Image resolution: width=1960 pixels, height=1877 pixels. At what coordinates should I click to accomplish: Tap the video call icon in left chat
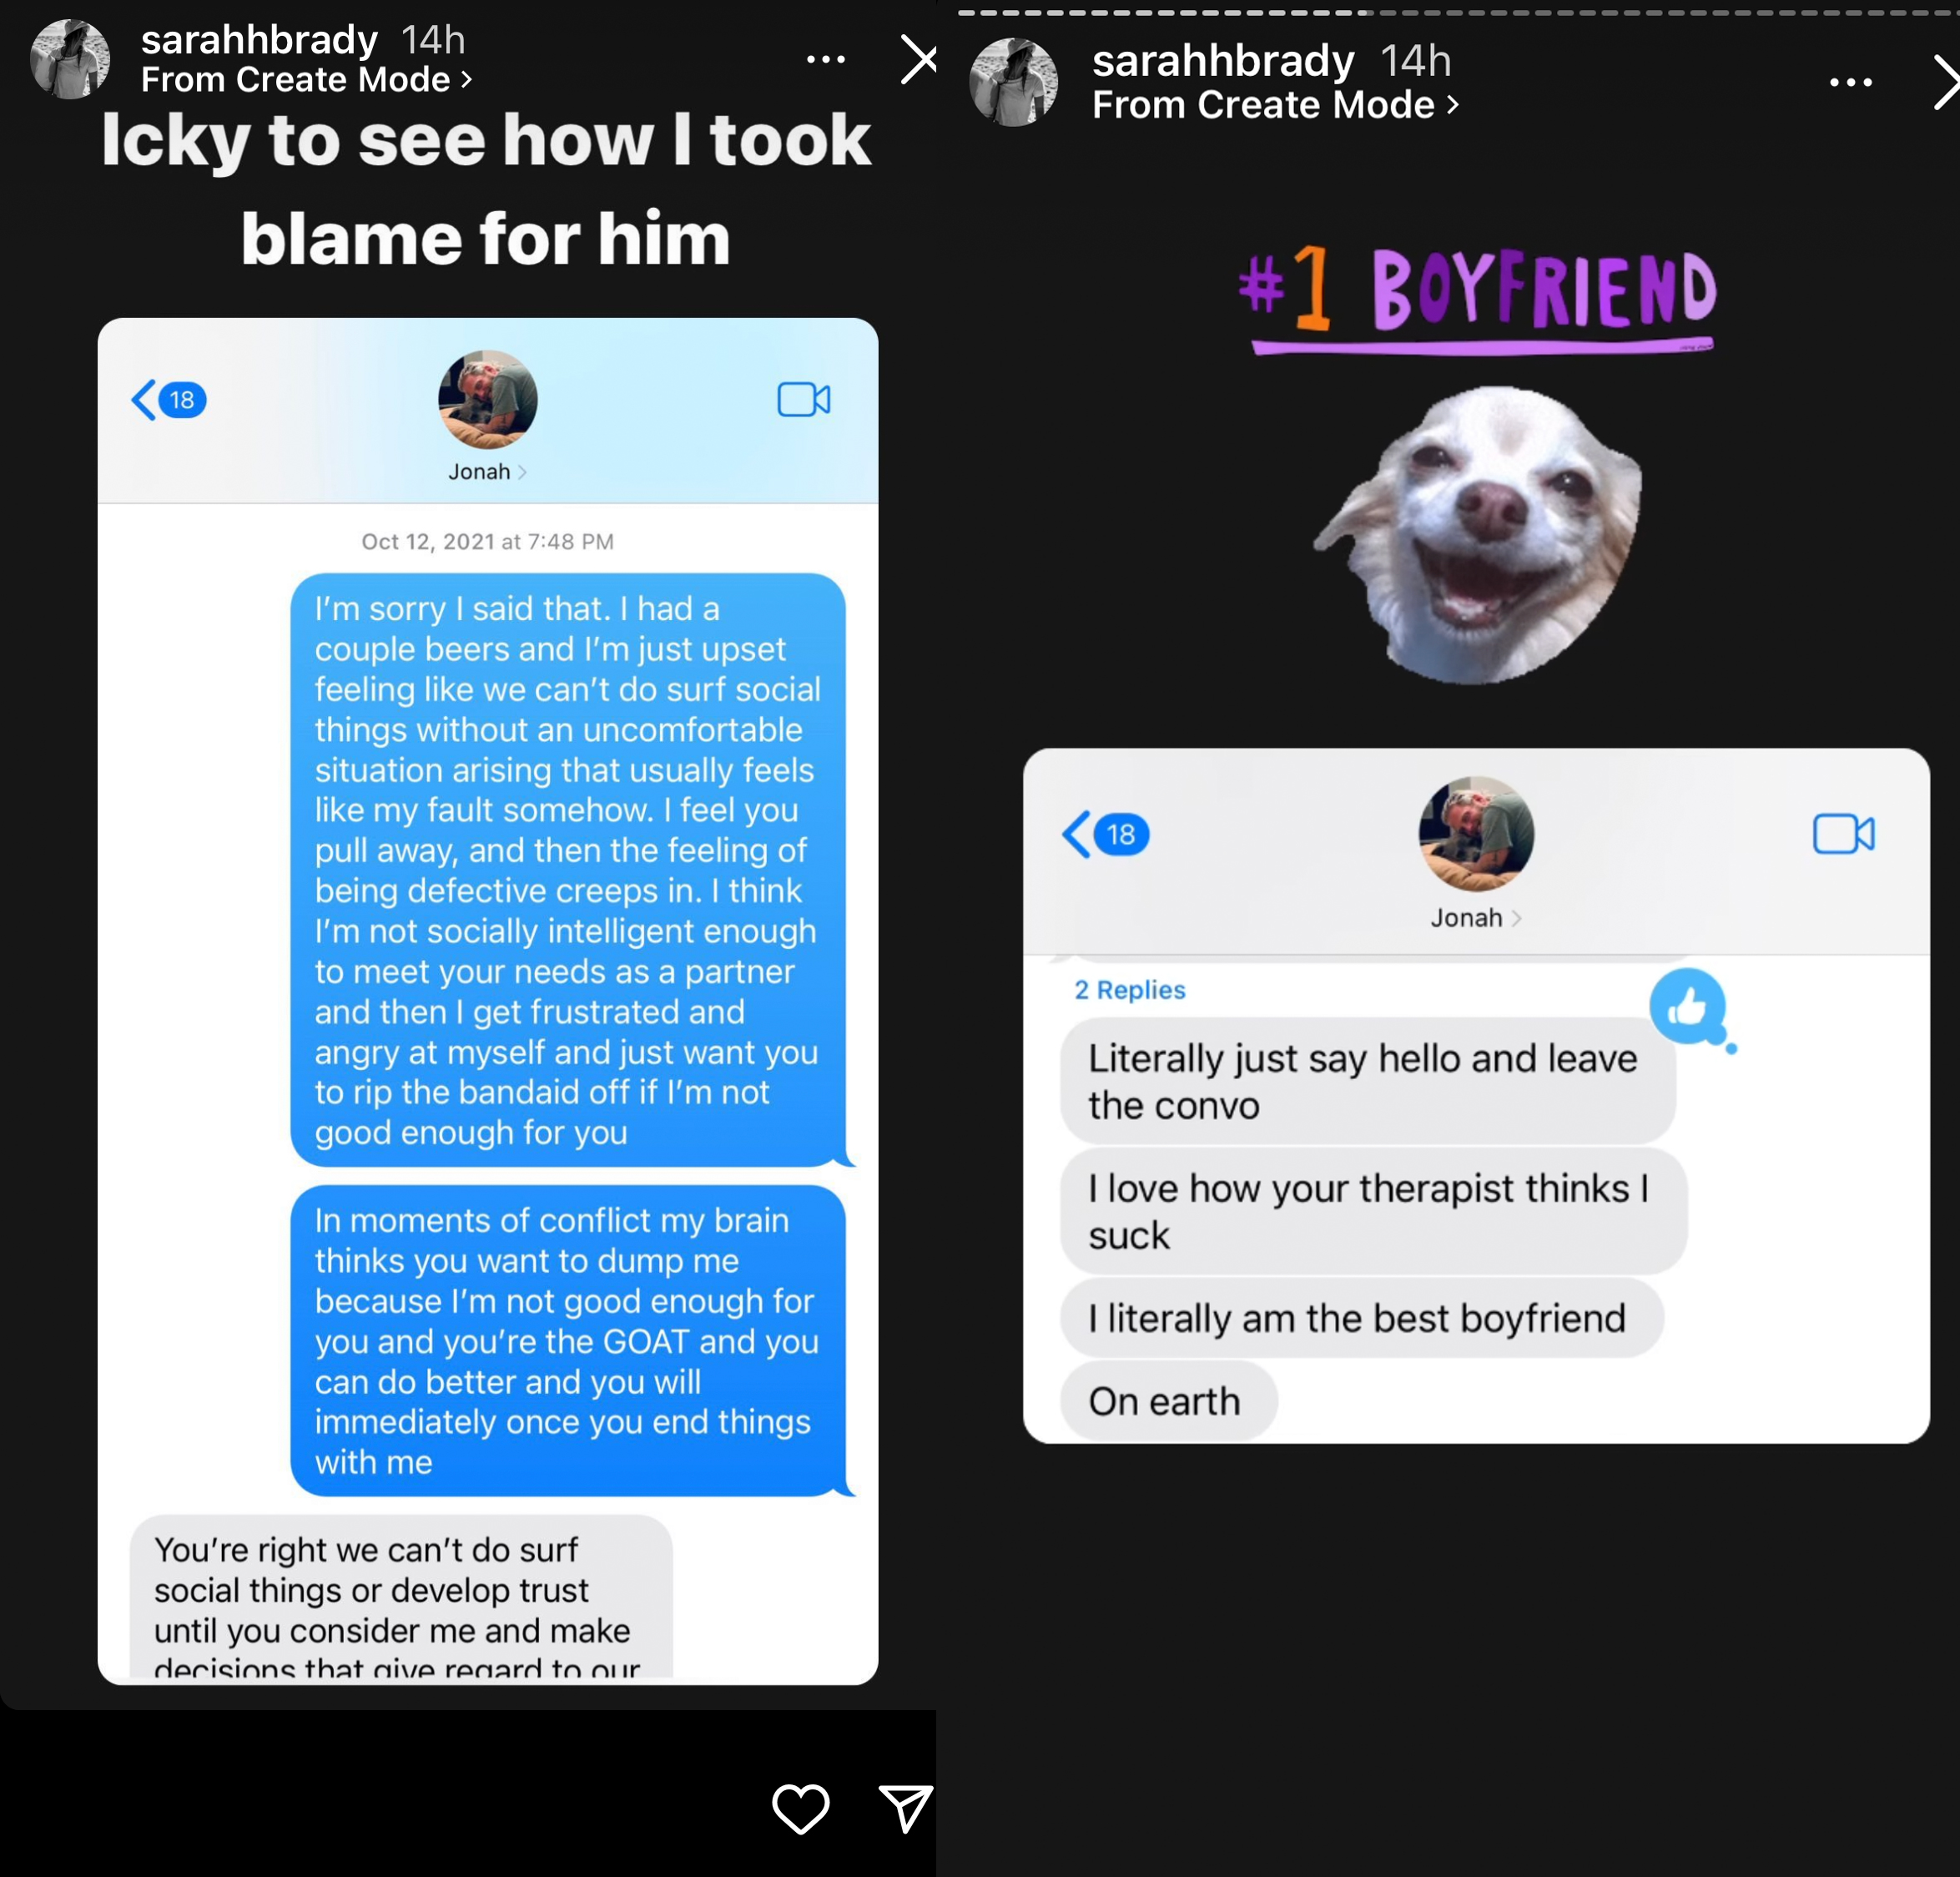804,400
